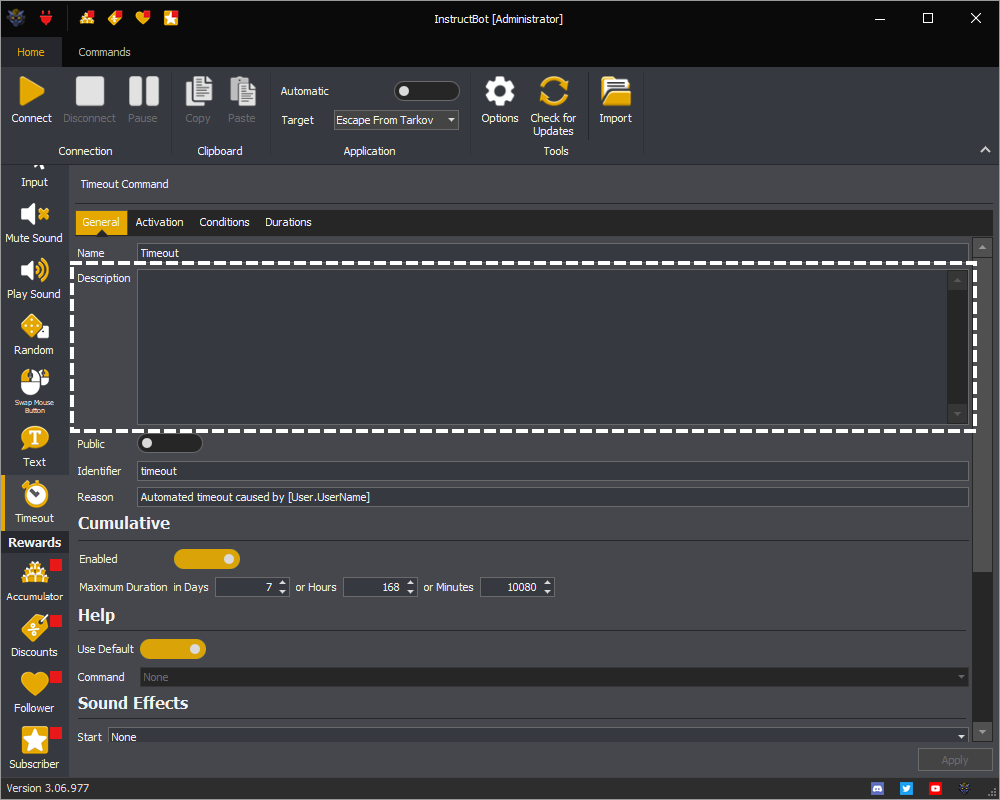The image size is (1000, 800).
Task: Toggle the Public switch
Action: click(x=170, y=443)
